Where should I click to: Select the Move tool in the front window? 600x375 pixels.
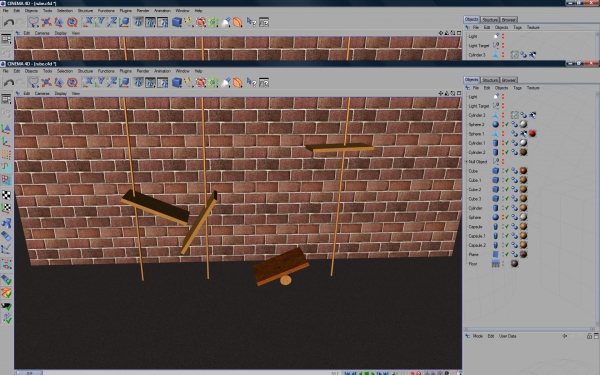pos(46,83)
